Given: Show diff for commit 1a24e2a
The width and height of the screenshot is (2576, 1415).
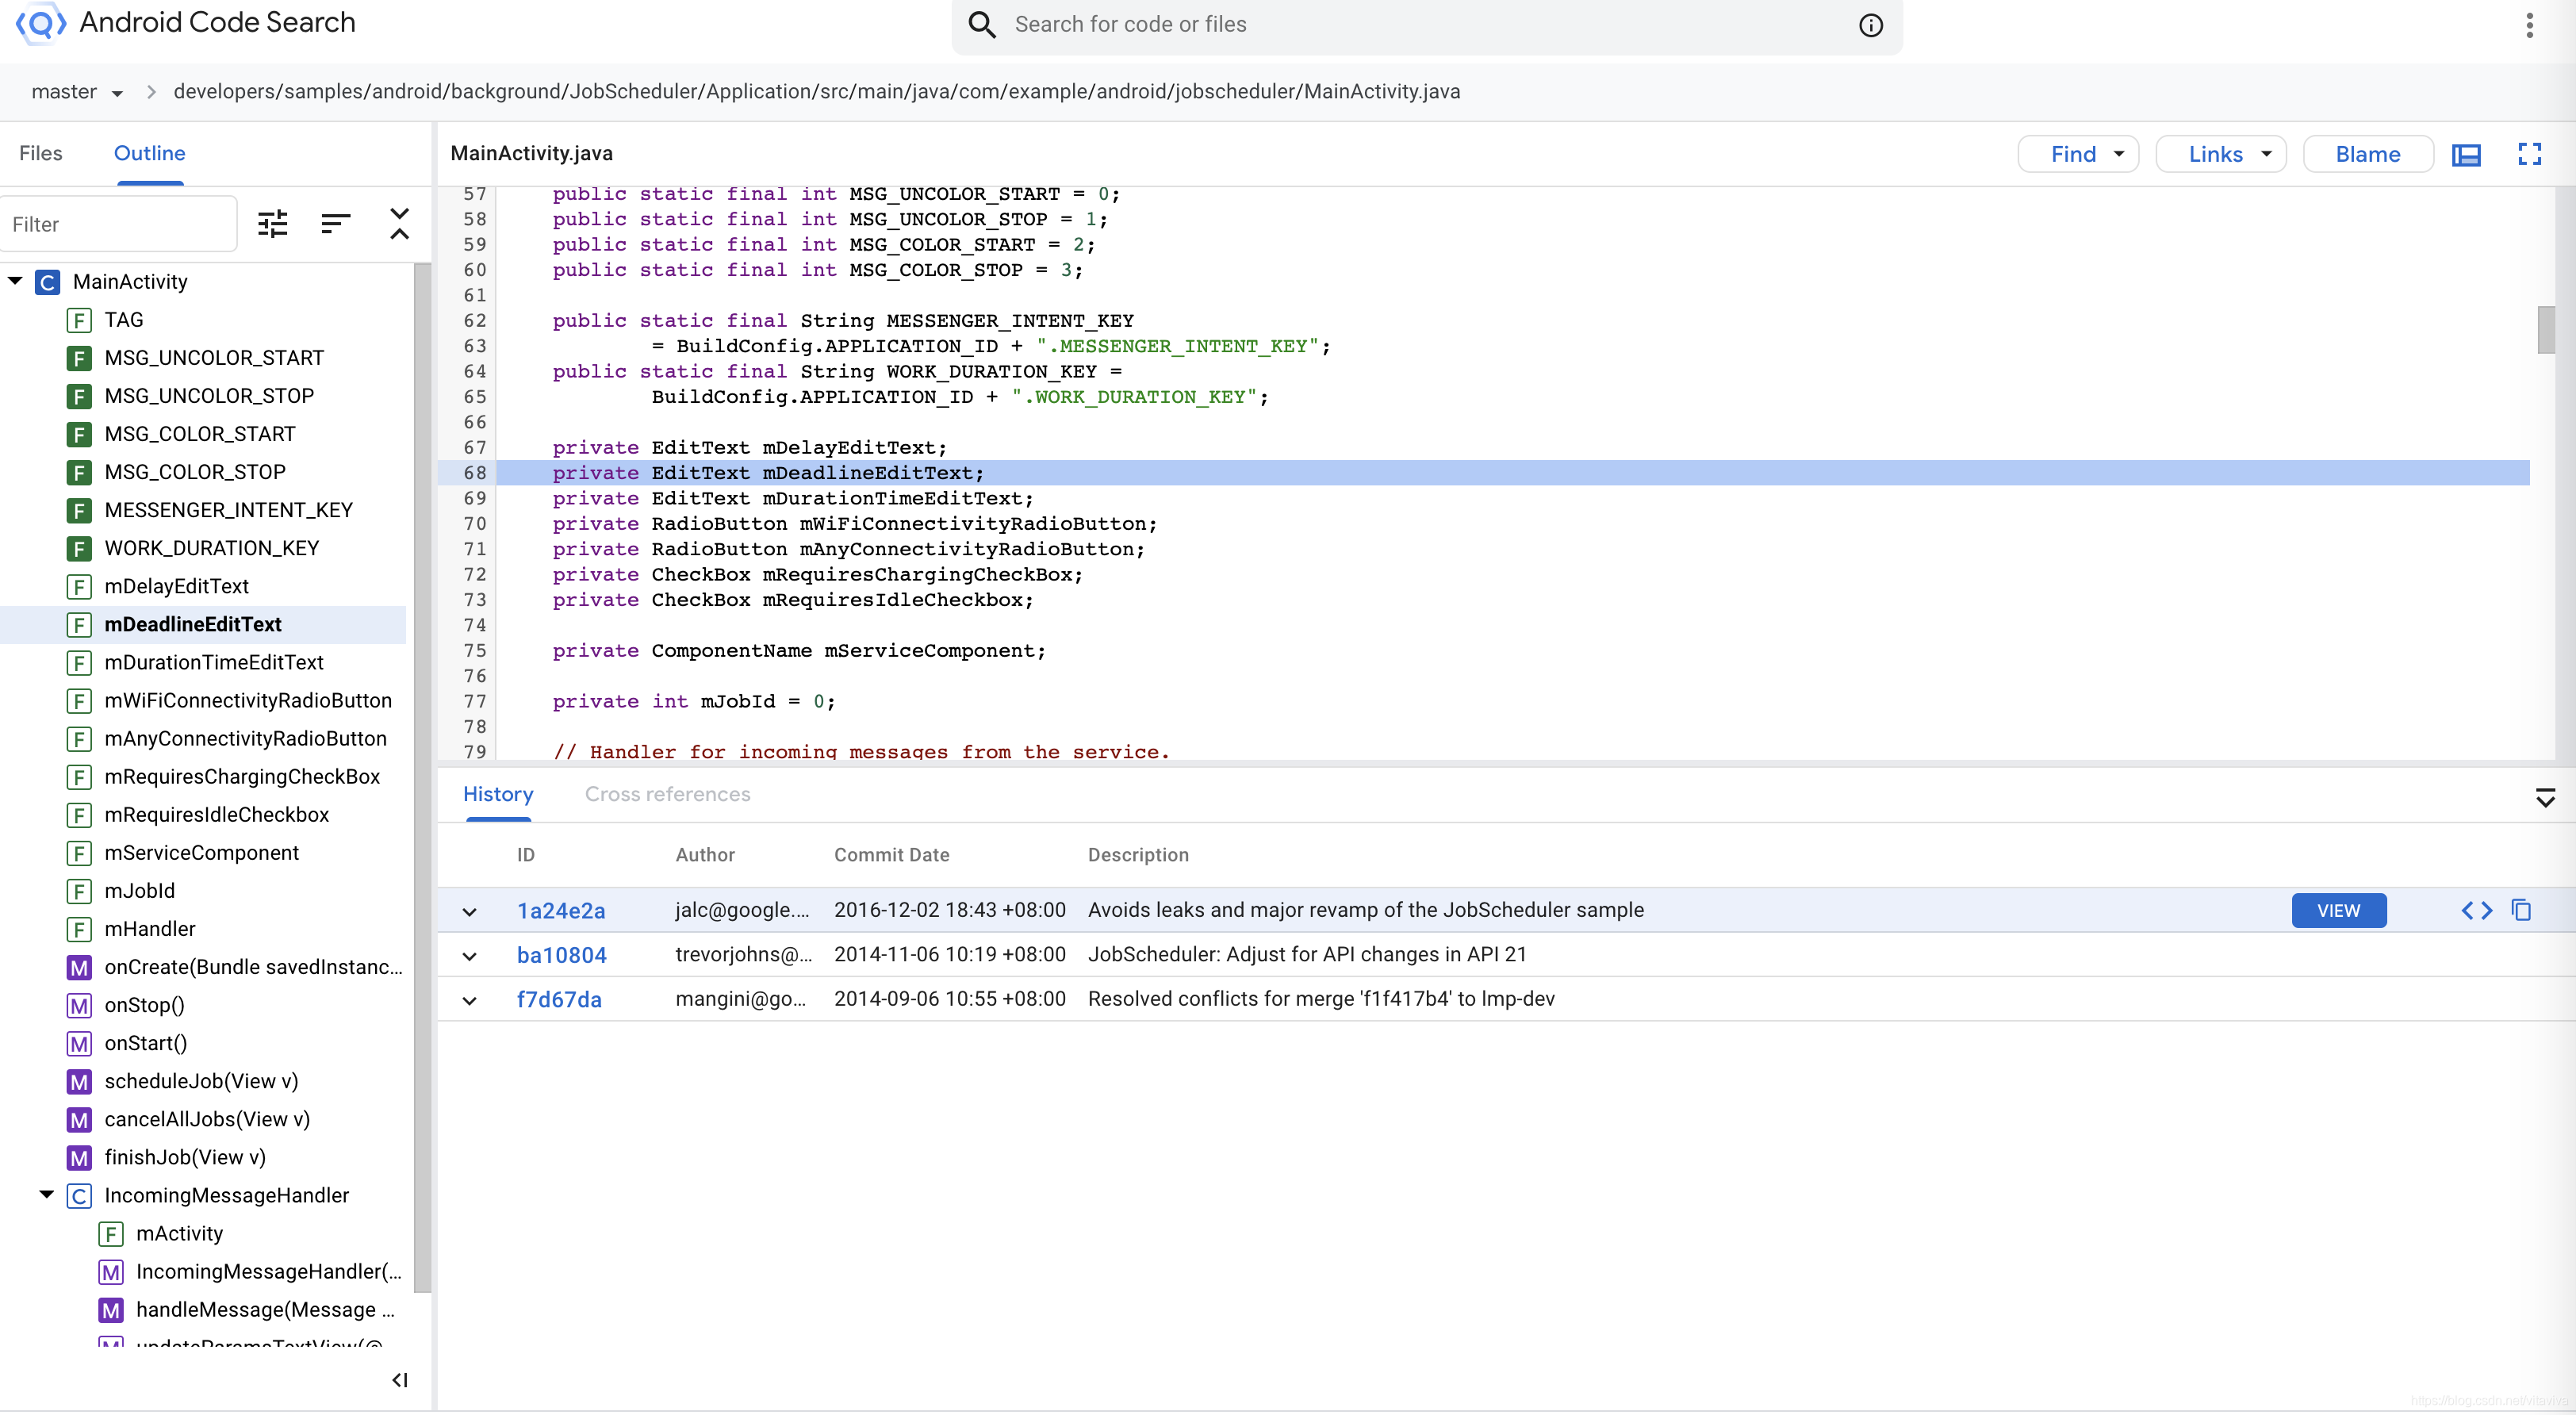Looking at the screenshot, I should pyautogui.click(x=2476, y=910).
